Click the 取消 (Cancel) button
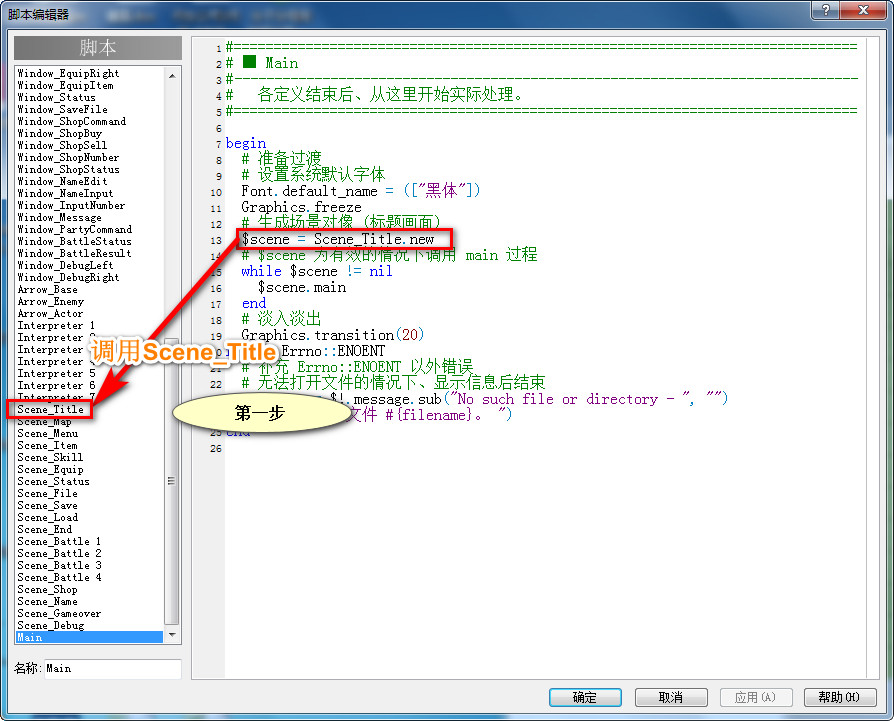 point(671,697)
